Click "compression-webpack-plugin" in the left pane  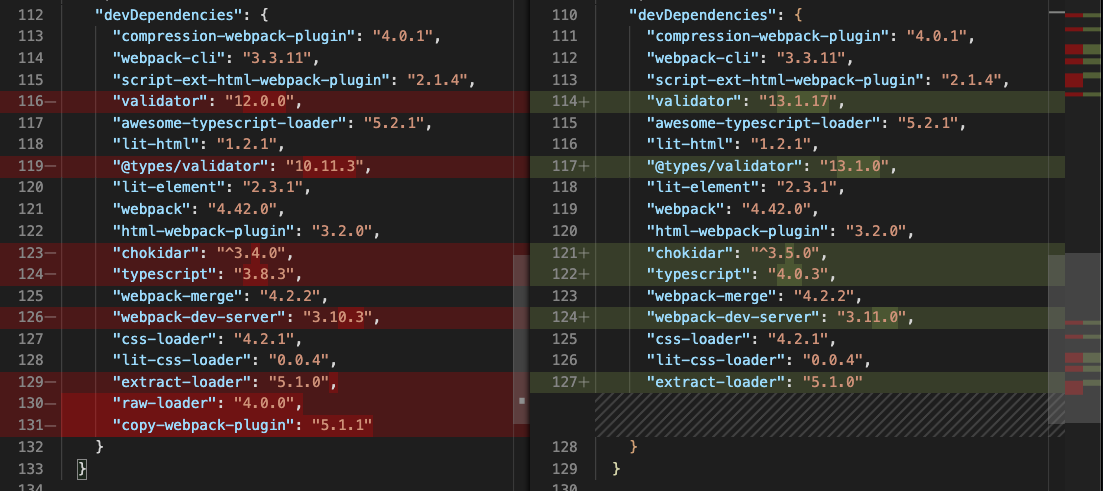(234, 36)
